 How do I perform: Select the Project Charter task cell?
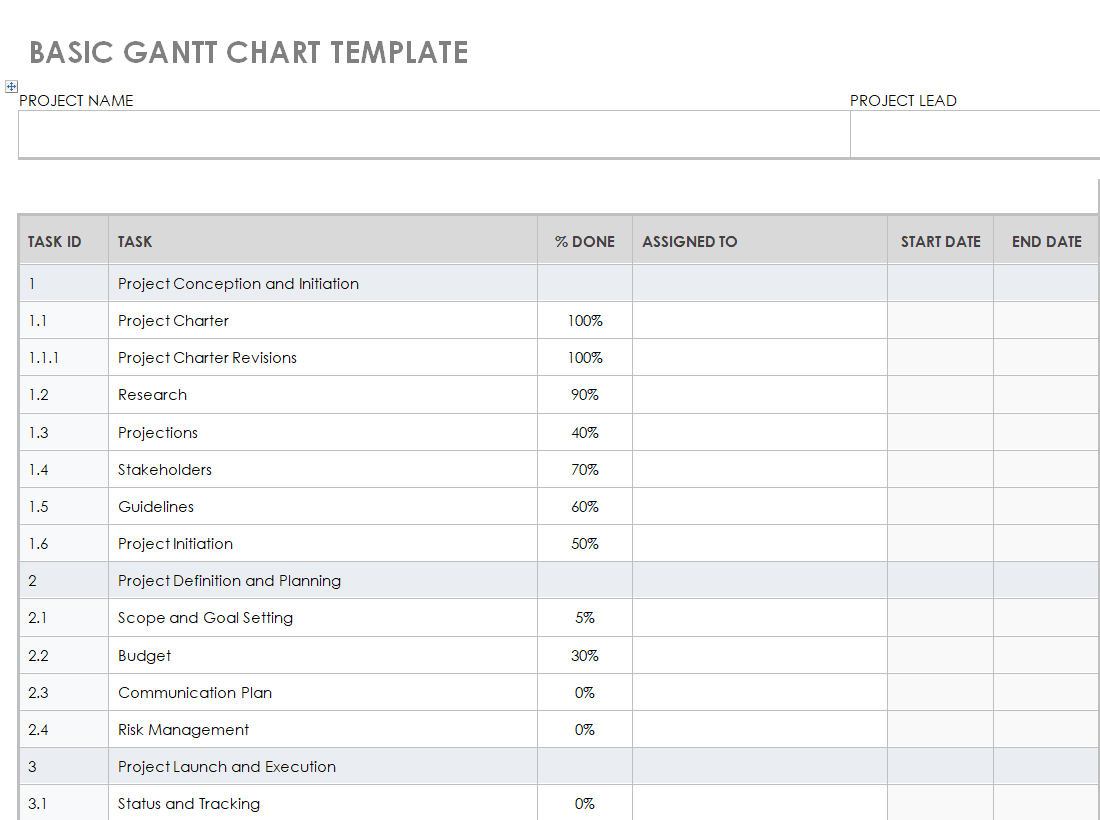323,321
